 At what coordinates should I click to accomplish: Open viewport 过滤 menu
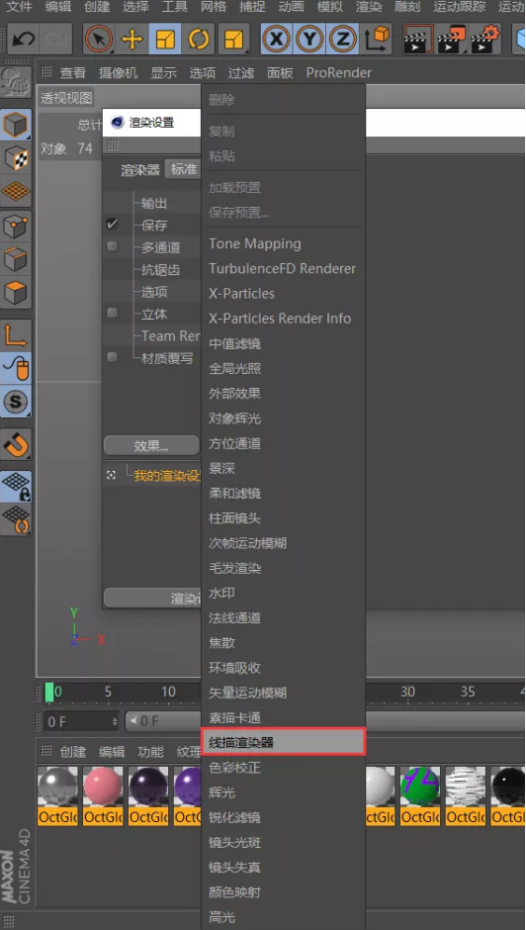(x=241, y=73)
